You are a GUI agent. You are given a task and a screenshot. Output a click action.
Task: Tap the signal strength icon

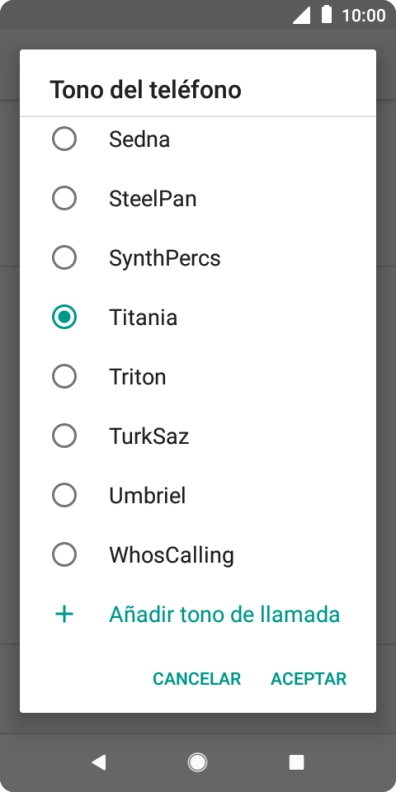[x=302, y=15]
